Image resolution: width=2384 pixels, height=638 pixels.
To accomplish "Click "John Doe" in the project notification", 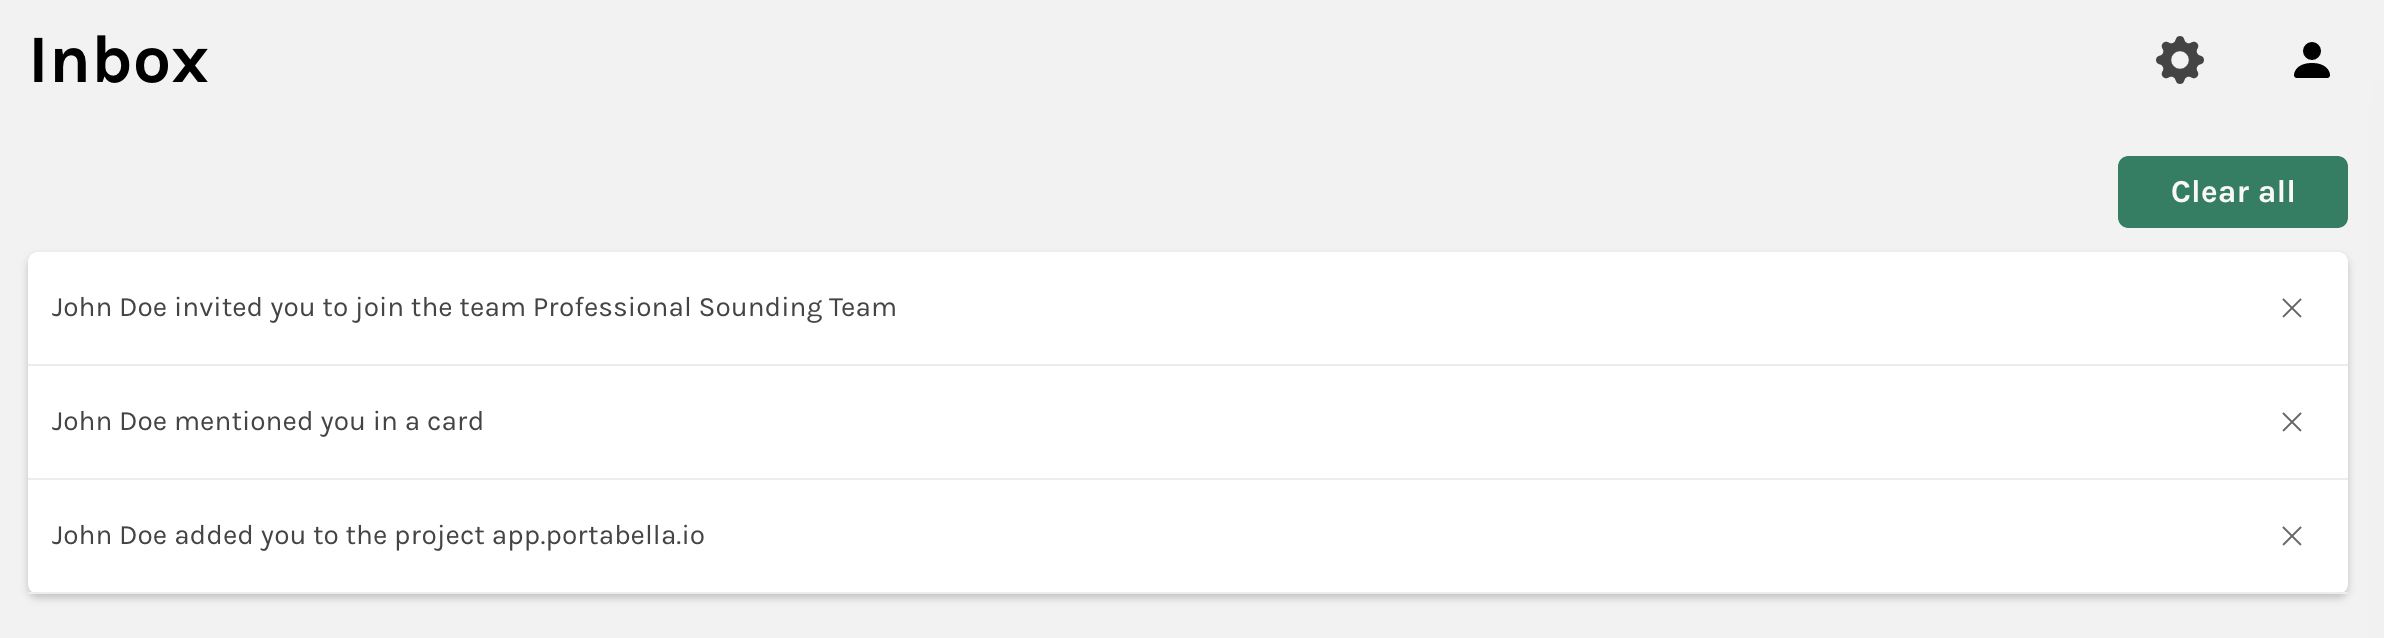I will (109, 536).
